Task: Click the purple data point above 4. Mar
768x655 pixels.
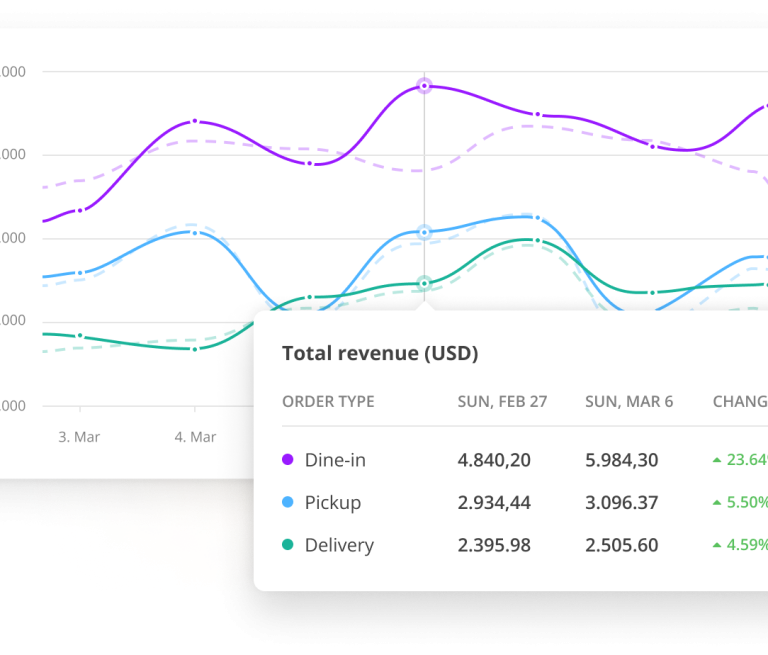Action: 194,121
